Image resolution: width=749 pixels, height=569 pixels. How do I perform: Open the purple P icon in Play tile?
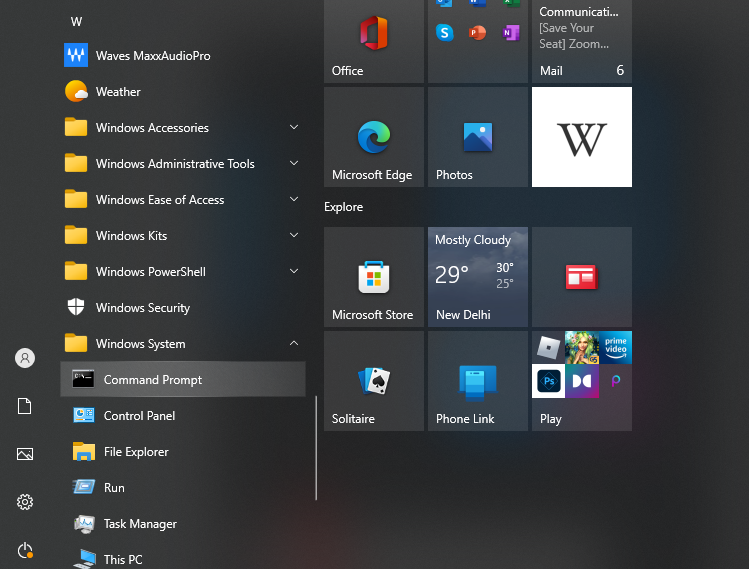615,381
